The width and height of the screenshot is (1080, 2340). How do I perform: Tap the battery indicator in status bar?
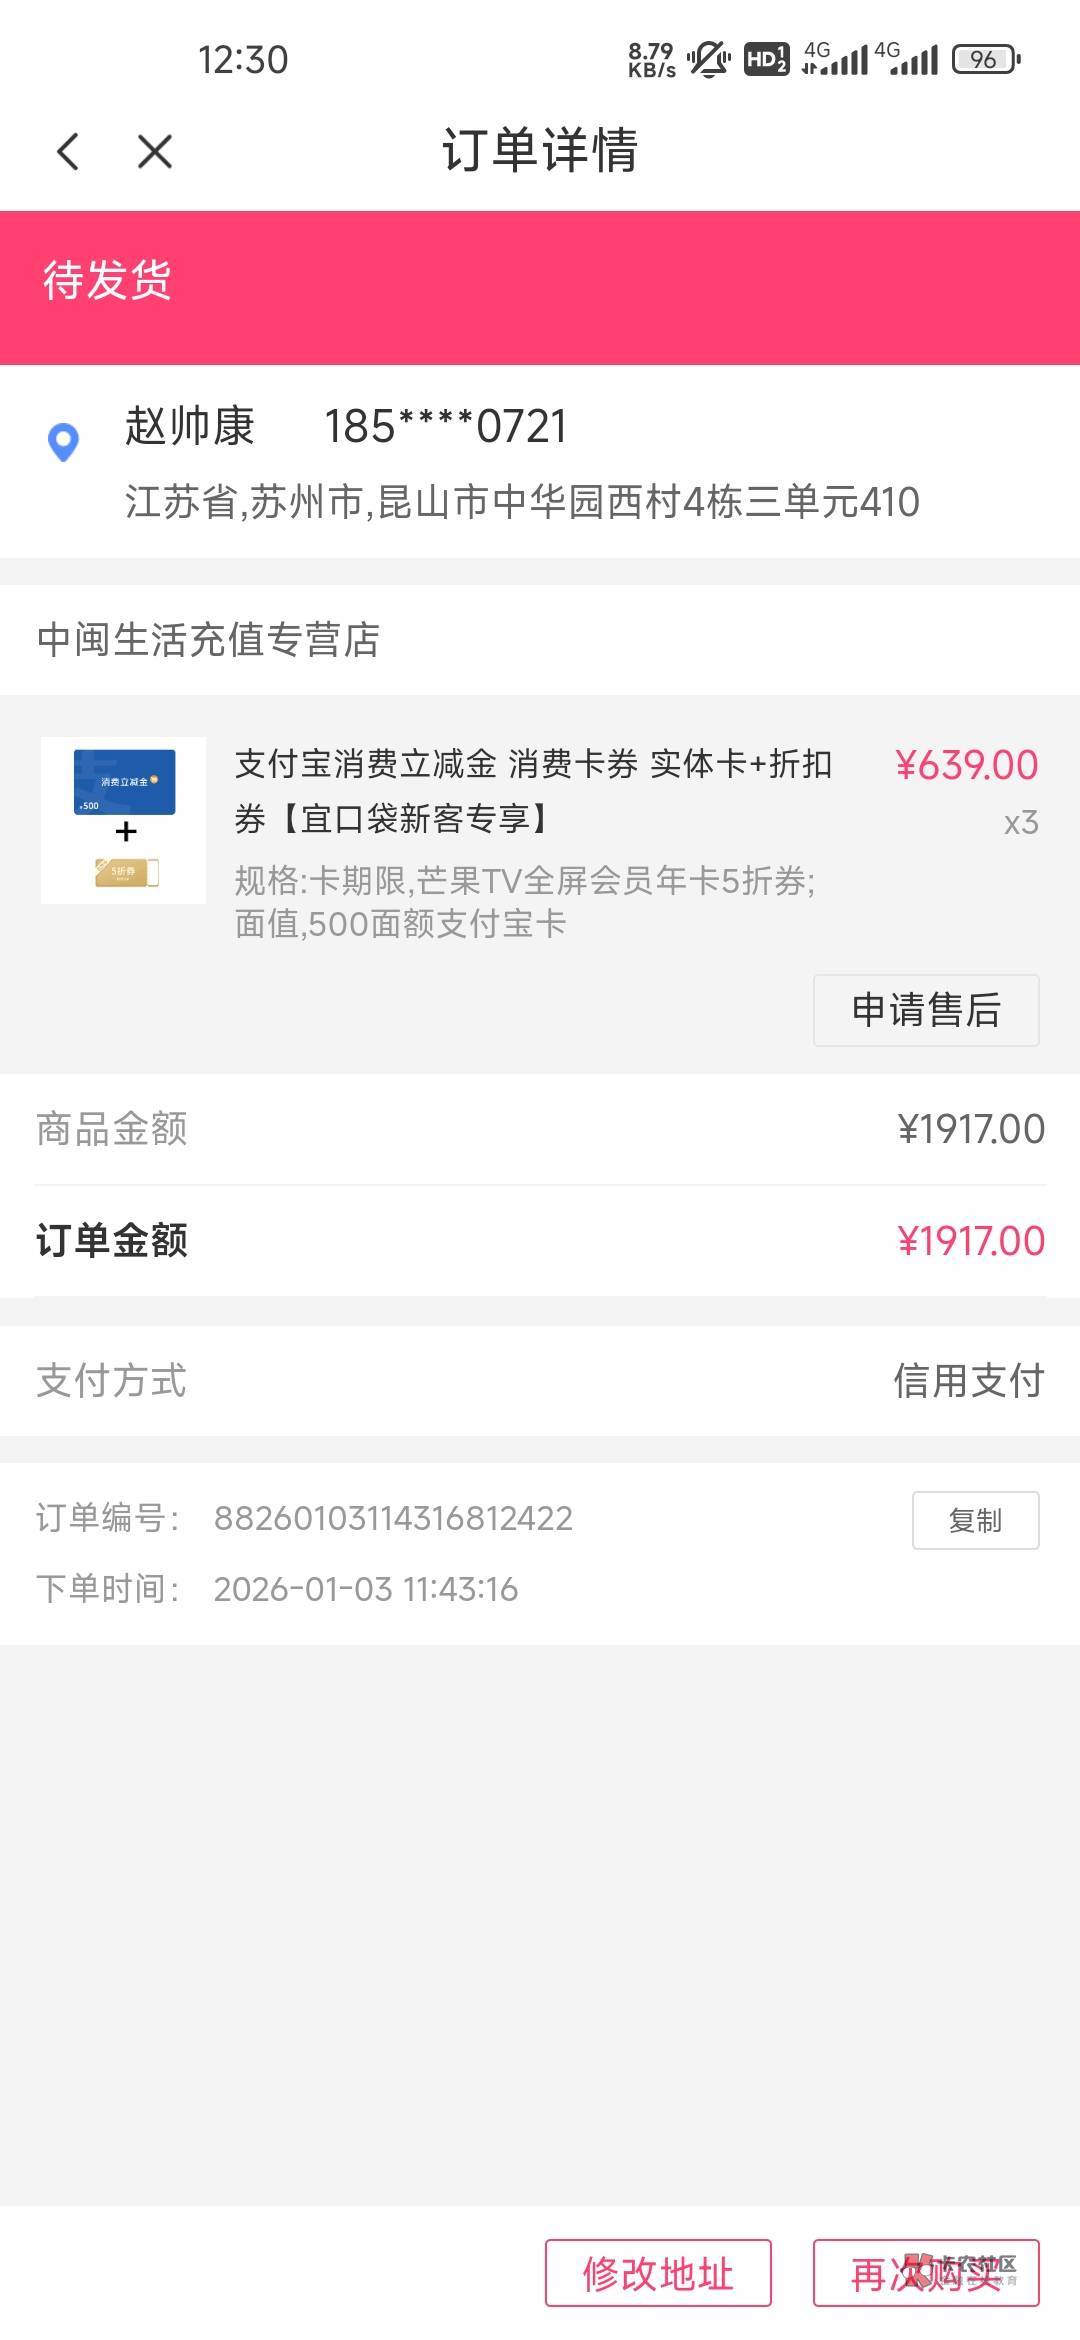[986, 60]
